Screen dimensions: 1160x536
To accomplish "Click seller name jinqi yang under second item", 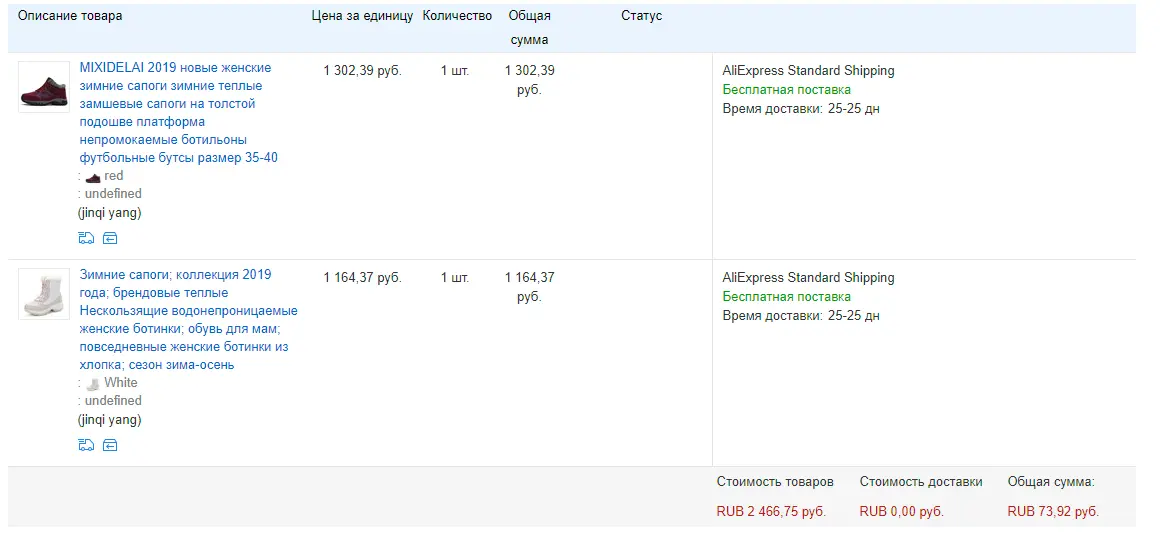I will pos(109,420).
